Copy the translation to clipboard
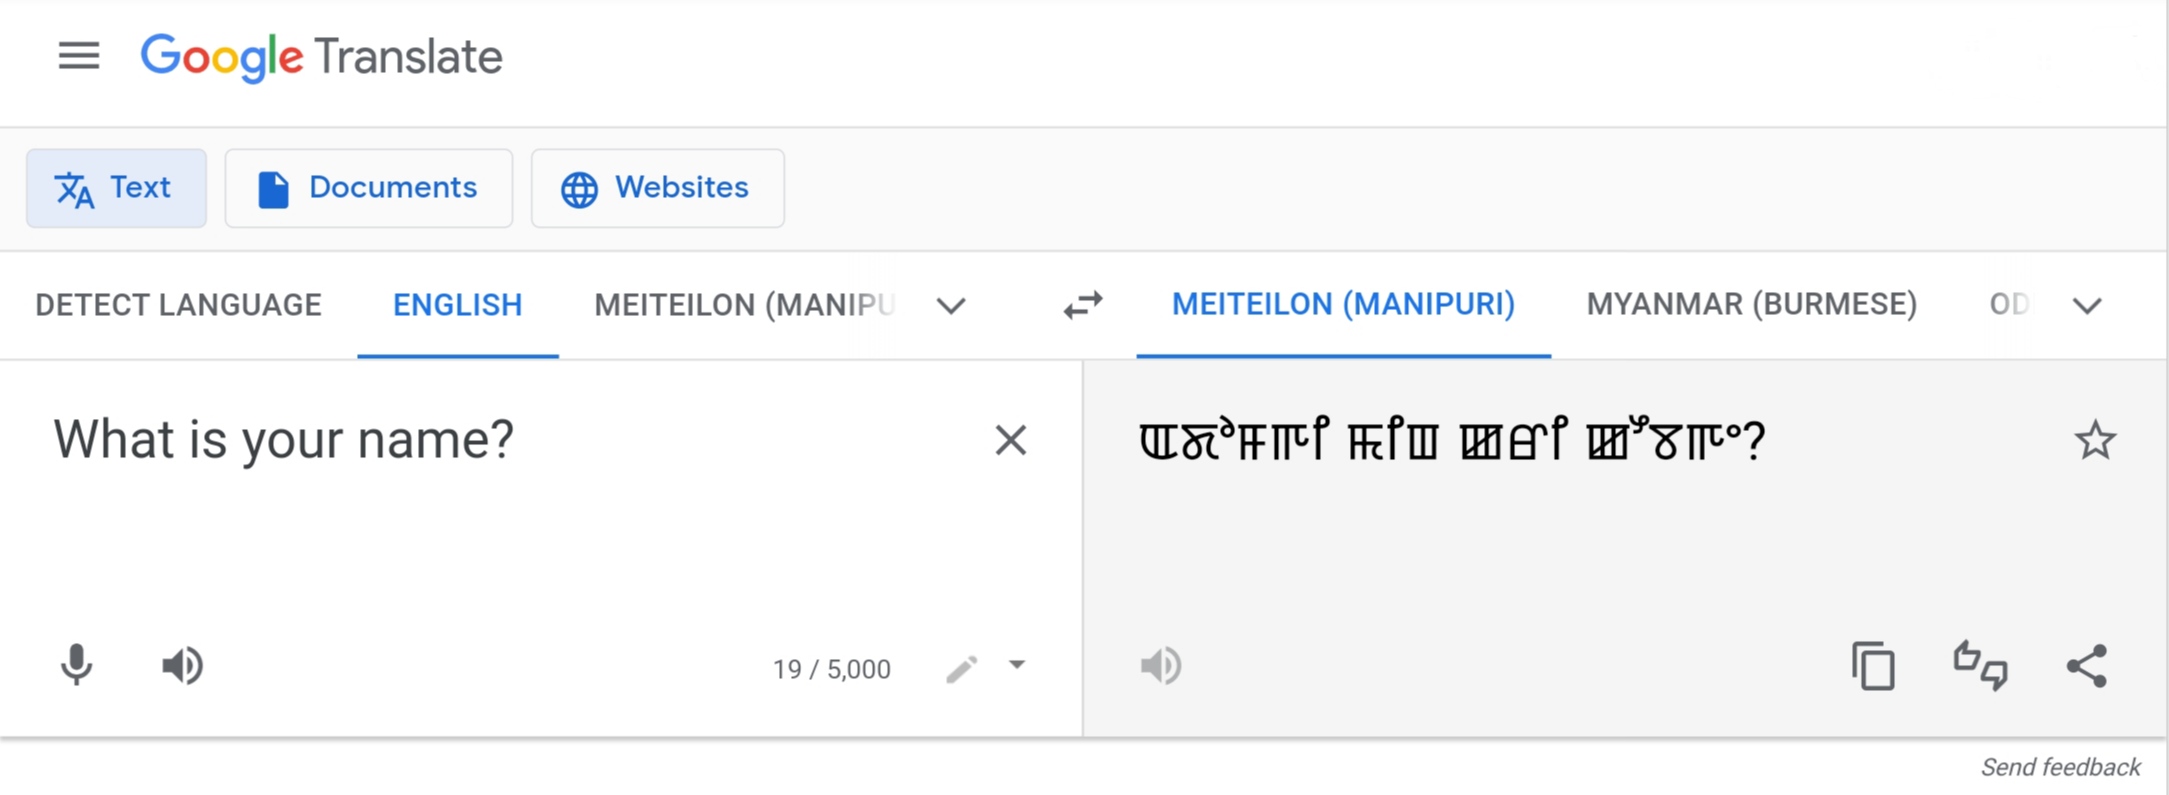This screenshot has width=2169, height=795. coord(1873,666)
